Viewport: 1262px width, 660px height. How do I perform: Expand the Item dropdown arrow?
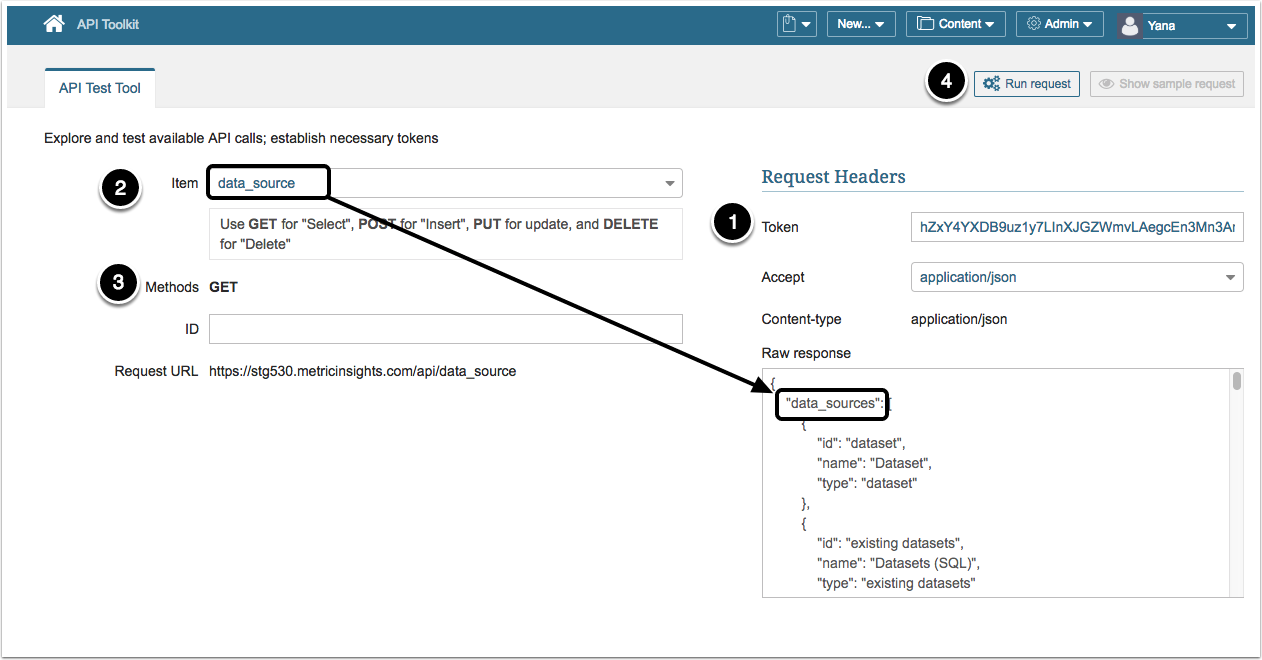tap(669, 184)
